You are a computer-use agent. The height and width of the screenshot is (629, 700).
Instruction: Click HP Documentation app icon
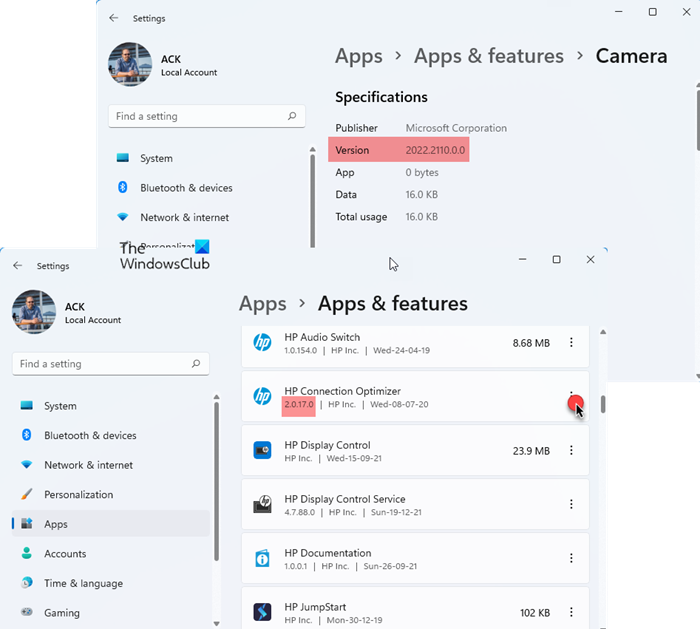262,558
